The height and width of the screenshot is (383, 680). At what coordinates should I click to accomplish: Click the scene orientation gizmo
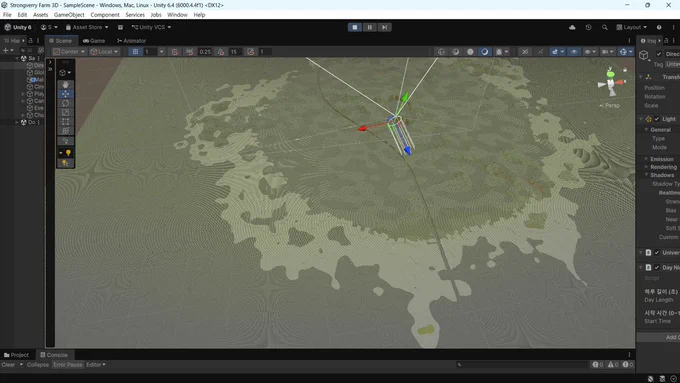click(x=611, y=83)
